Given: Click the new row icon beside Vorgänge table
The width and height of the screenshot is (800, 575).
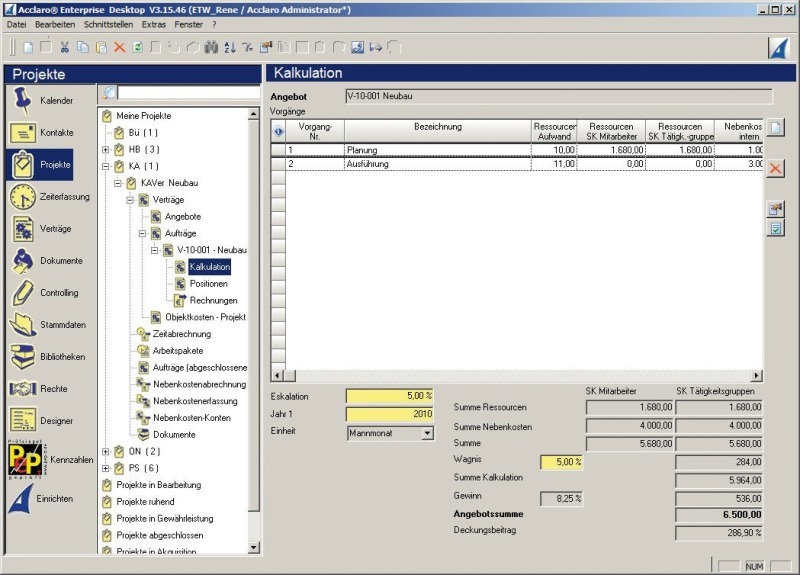Looking at the screenshot, I should (776, 128).
